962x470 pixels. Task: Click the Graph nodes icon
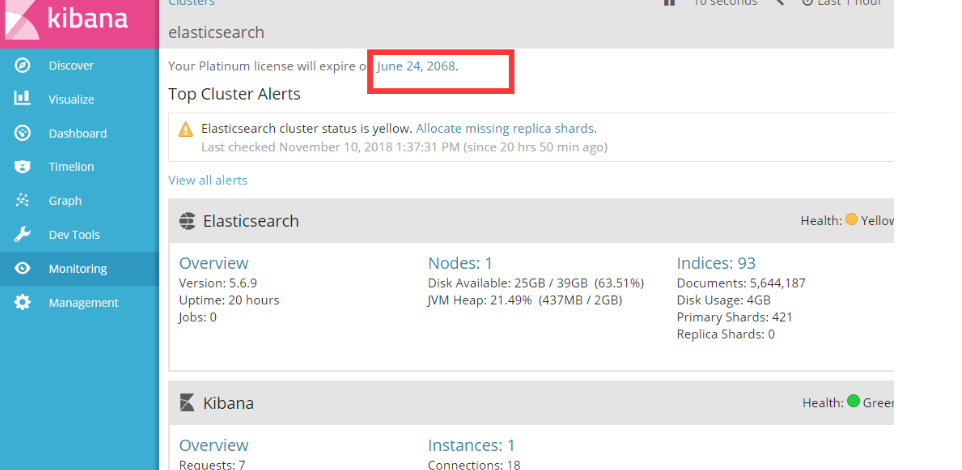tap(22, 200)
